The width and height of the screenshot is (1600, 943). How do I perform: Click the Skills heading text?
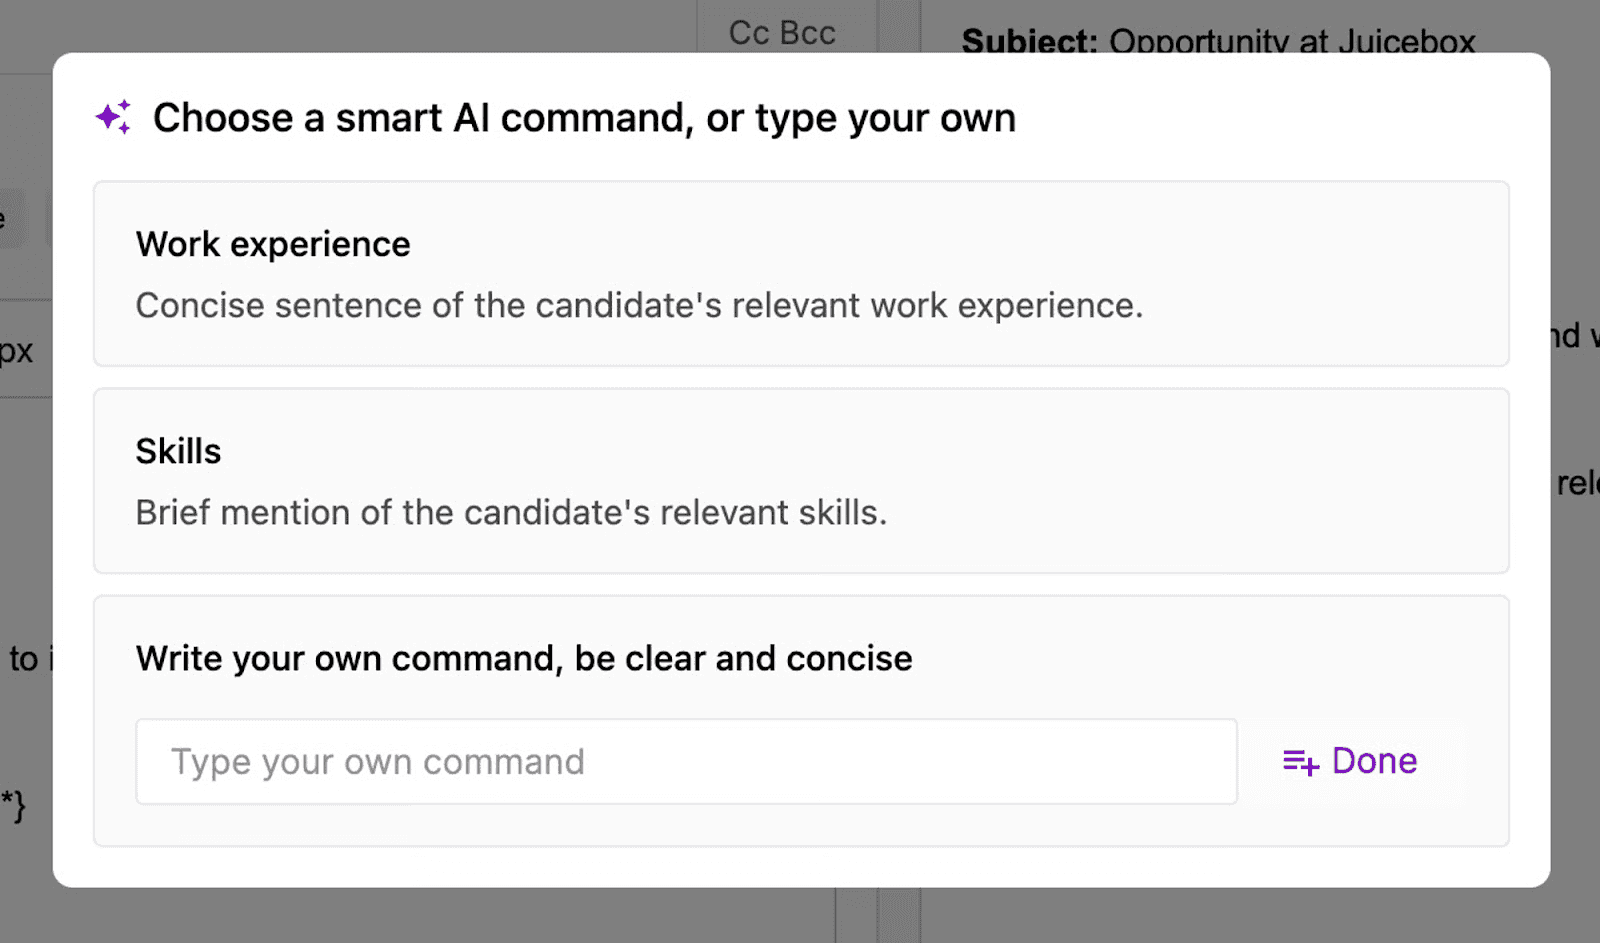178,451
